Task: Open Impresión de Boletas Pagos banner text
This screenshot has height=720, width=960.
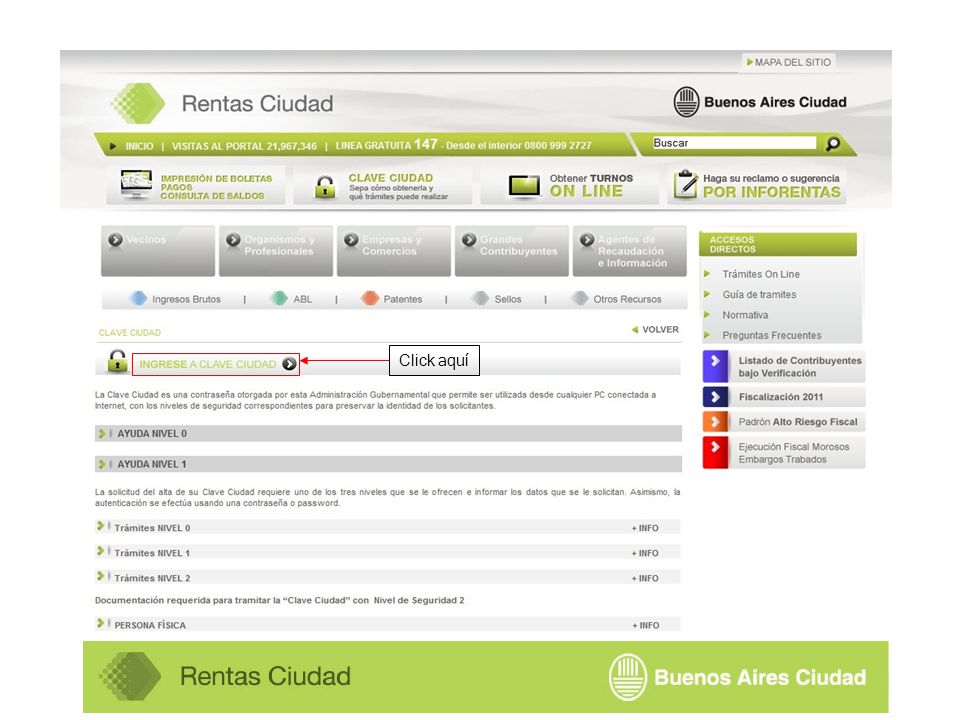Action: [216, 187]
